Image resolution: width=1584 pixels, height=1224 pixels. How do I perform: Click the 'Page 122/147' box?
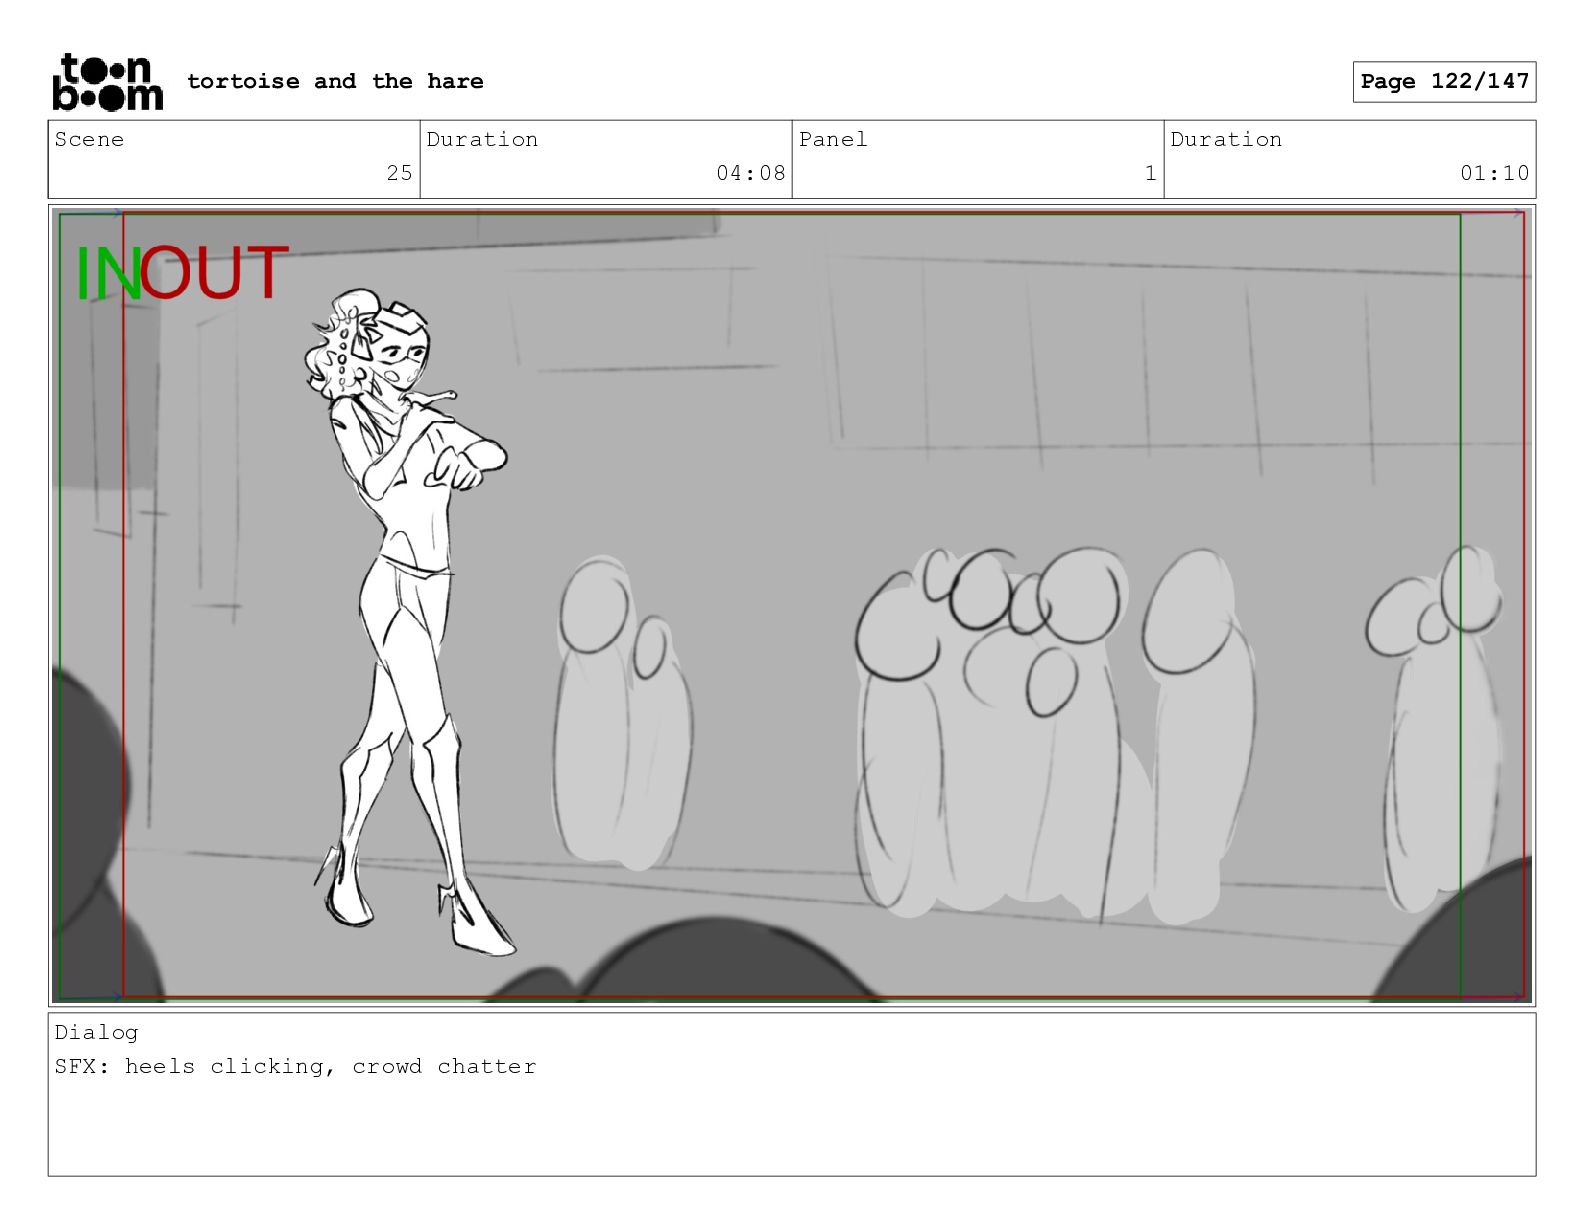click(x=1444, y=82)
